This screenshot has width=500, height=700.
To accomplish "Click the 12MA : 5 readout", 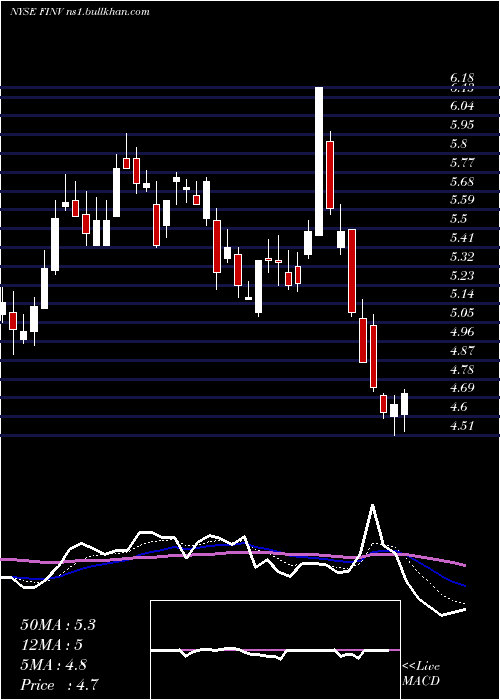I will 52,645.
